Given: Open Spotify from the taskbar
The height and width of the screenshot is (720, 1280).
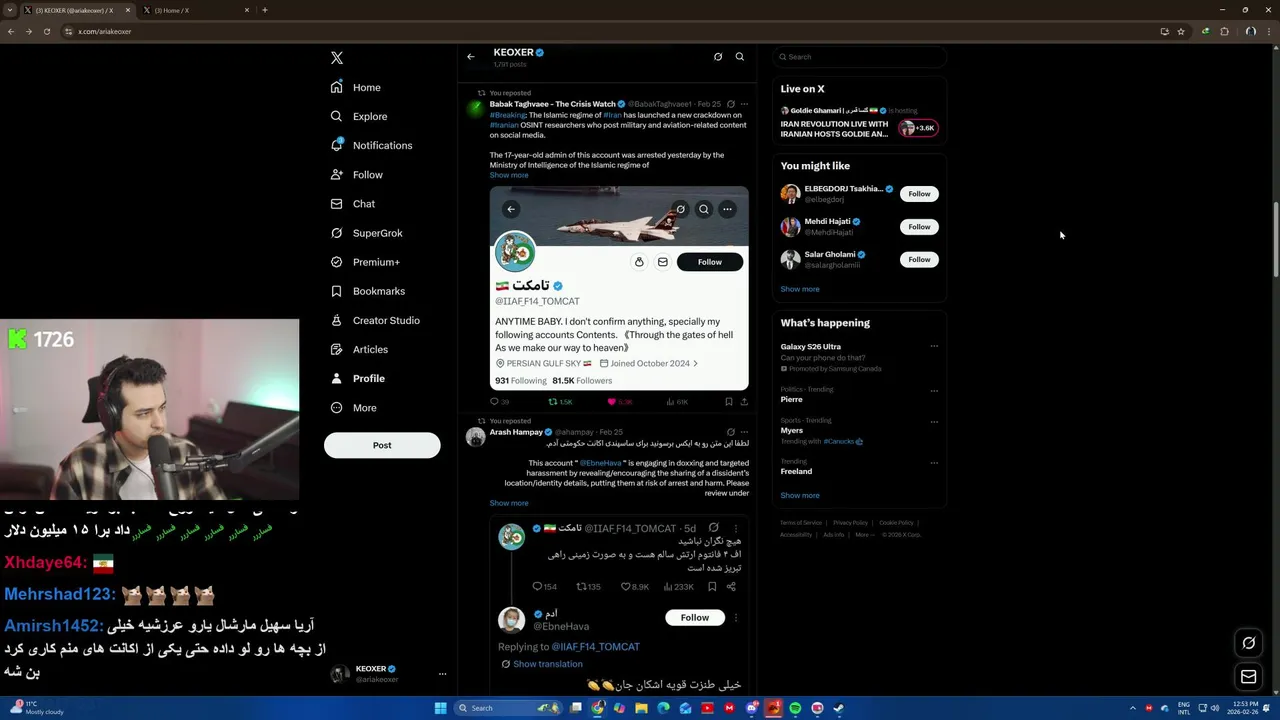Looking at the screenshot, I should [795, 708].
